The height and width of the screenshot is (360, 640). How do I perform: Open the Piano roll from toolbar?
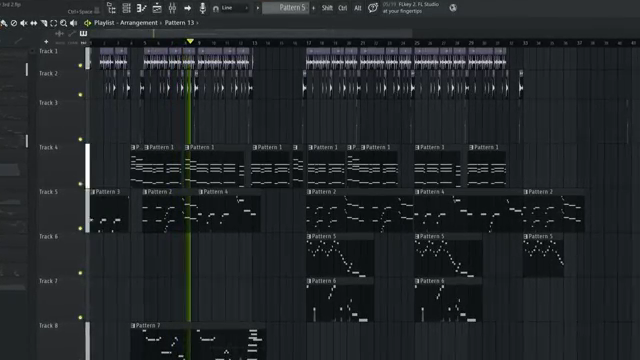[142, 8]
